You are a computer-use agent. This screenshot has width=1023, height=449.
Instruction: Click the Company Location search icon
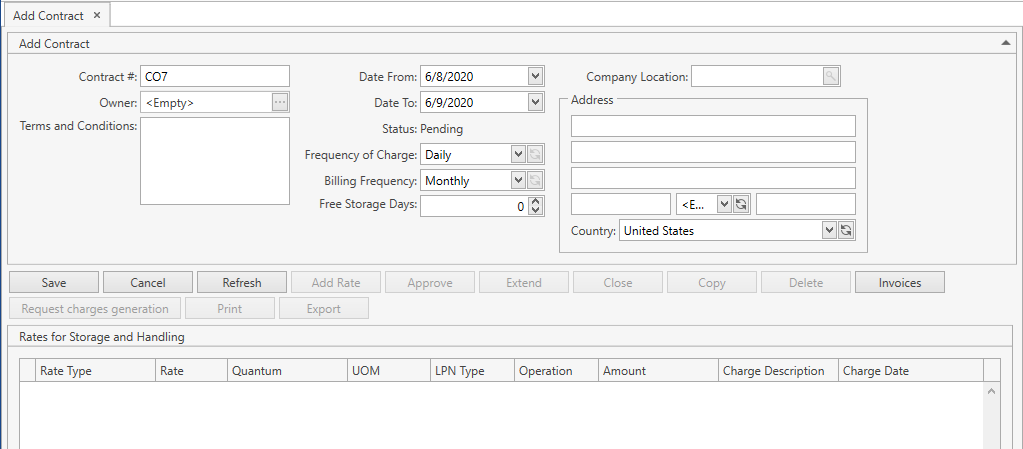[831, 76]
